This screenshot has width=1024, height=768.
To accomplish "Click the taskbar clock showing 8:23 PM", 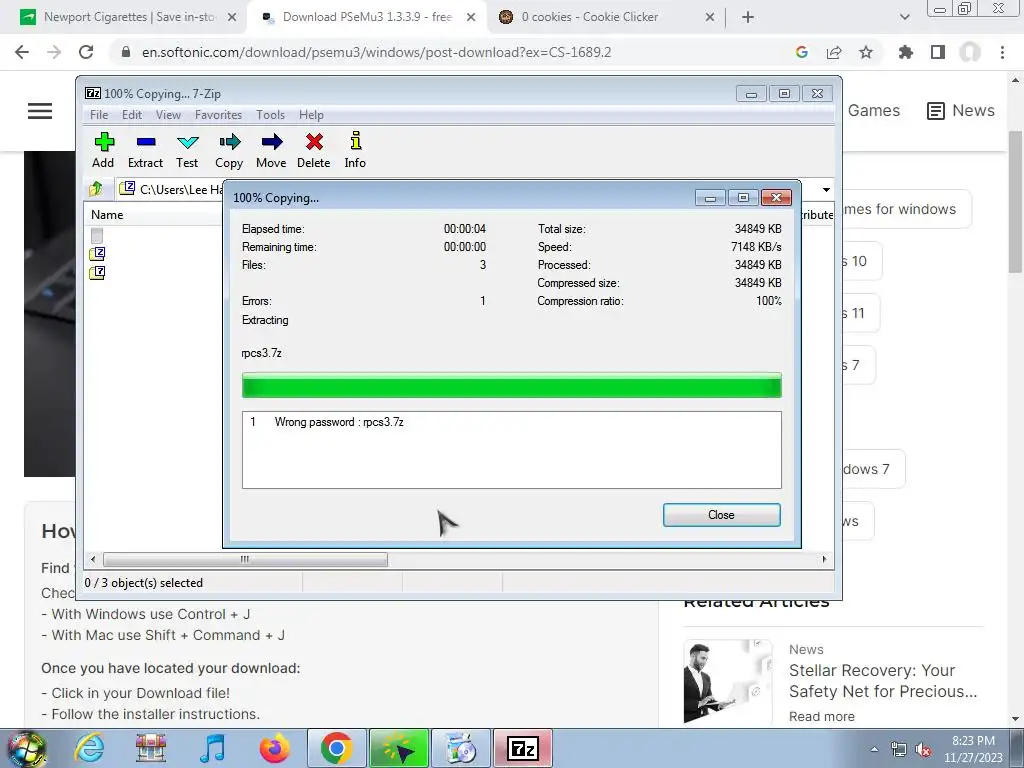I will 973,749.
